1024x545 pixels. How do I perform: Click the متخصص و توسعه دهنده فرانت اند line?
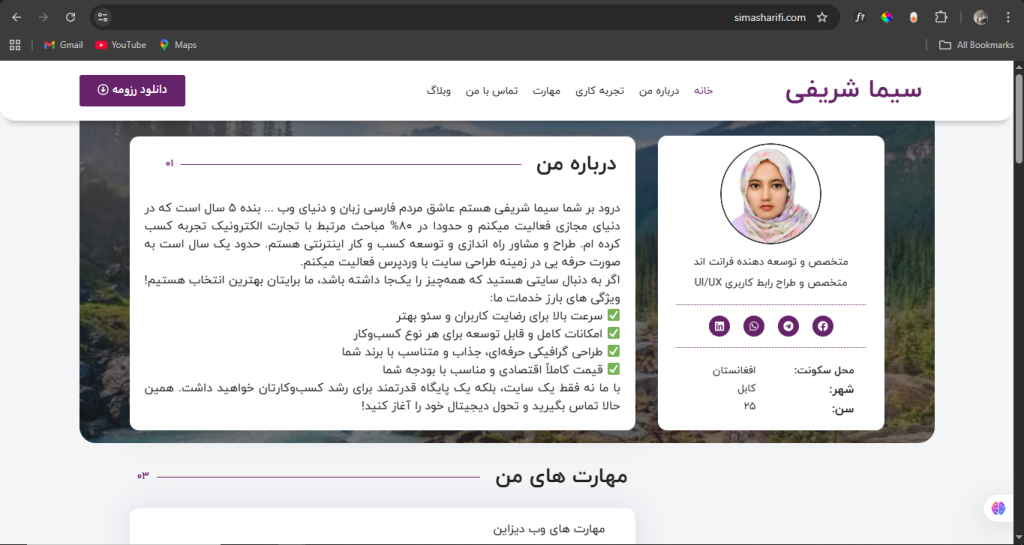pos(771,261)
